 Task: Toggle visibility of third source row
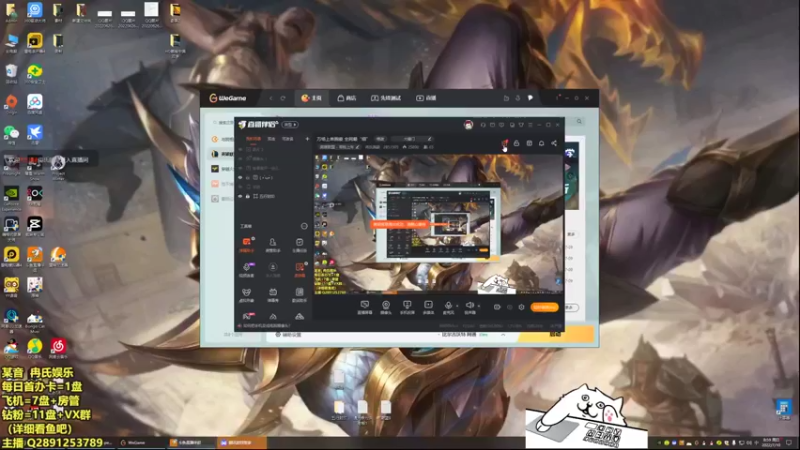(240, 168)
